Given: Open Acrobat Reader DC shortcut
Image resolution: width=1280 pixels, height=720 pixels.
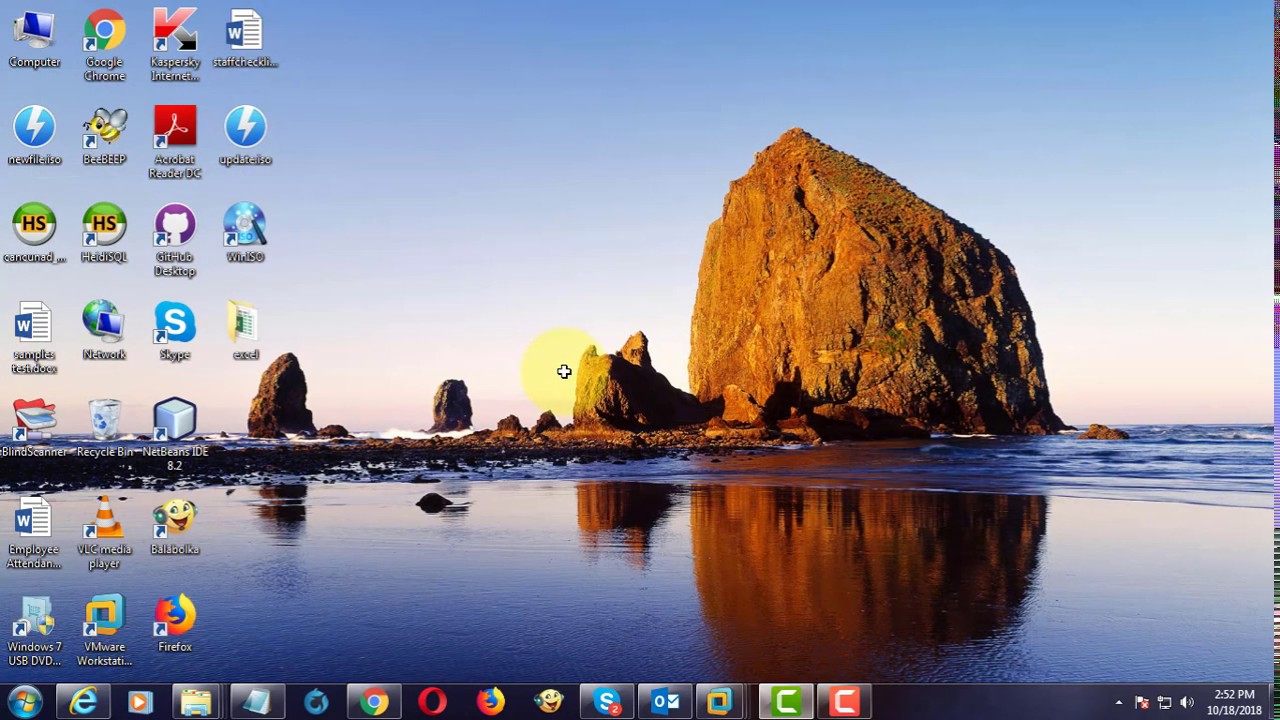Looking at the screenshot, I should (175, 142).
